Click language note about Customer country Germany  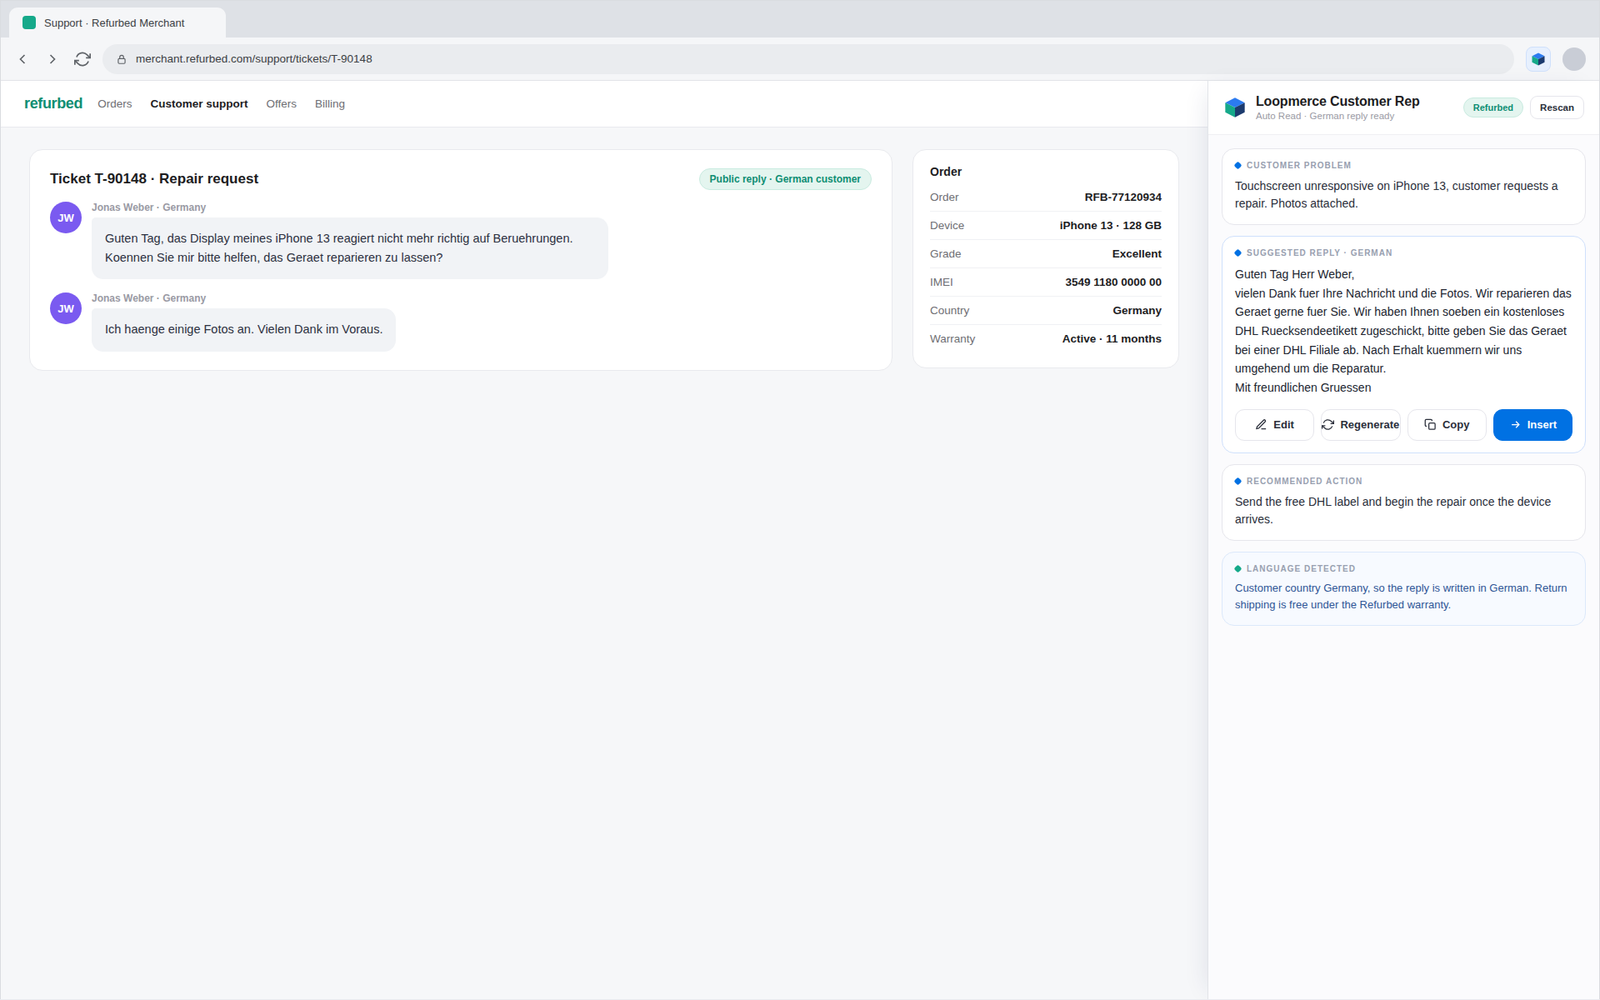pyautogui.click(x=1401, y=597)
